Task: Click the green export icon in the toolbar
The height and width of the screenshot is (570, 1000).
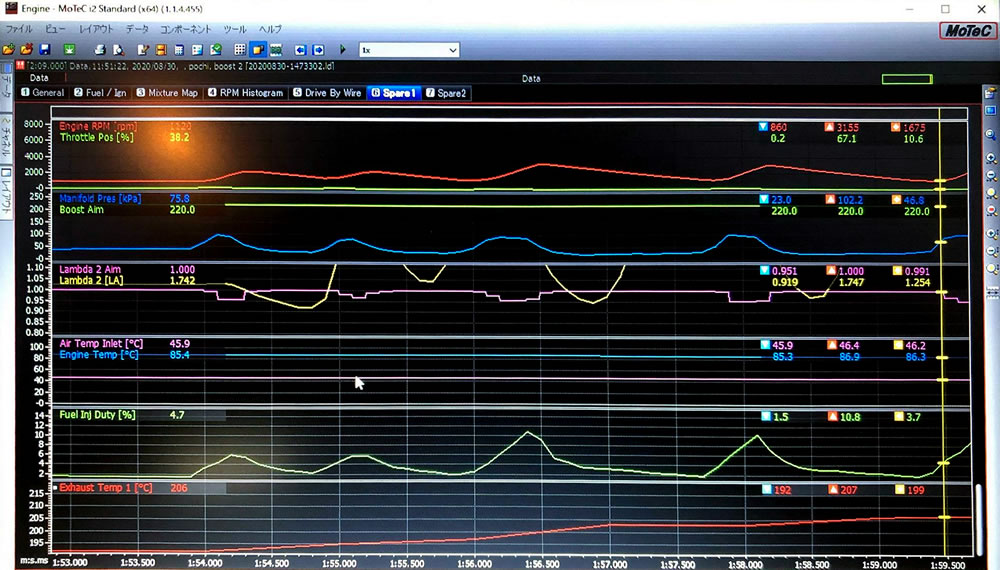Action: pyautogui.click(x=70, y=49)
